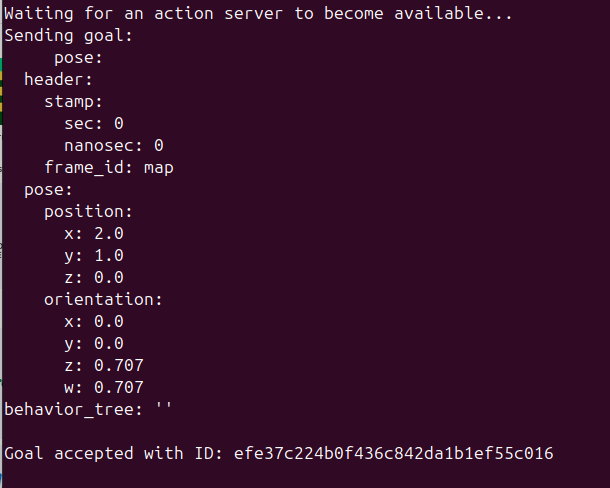This screenshot has width=610, height=488.
Task: Click the orientation "x: 0.0" line
Action: click(93, 321)
